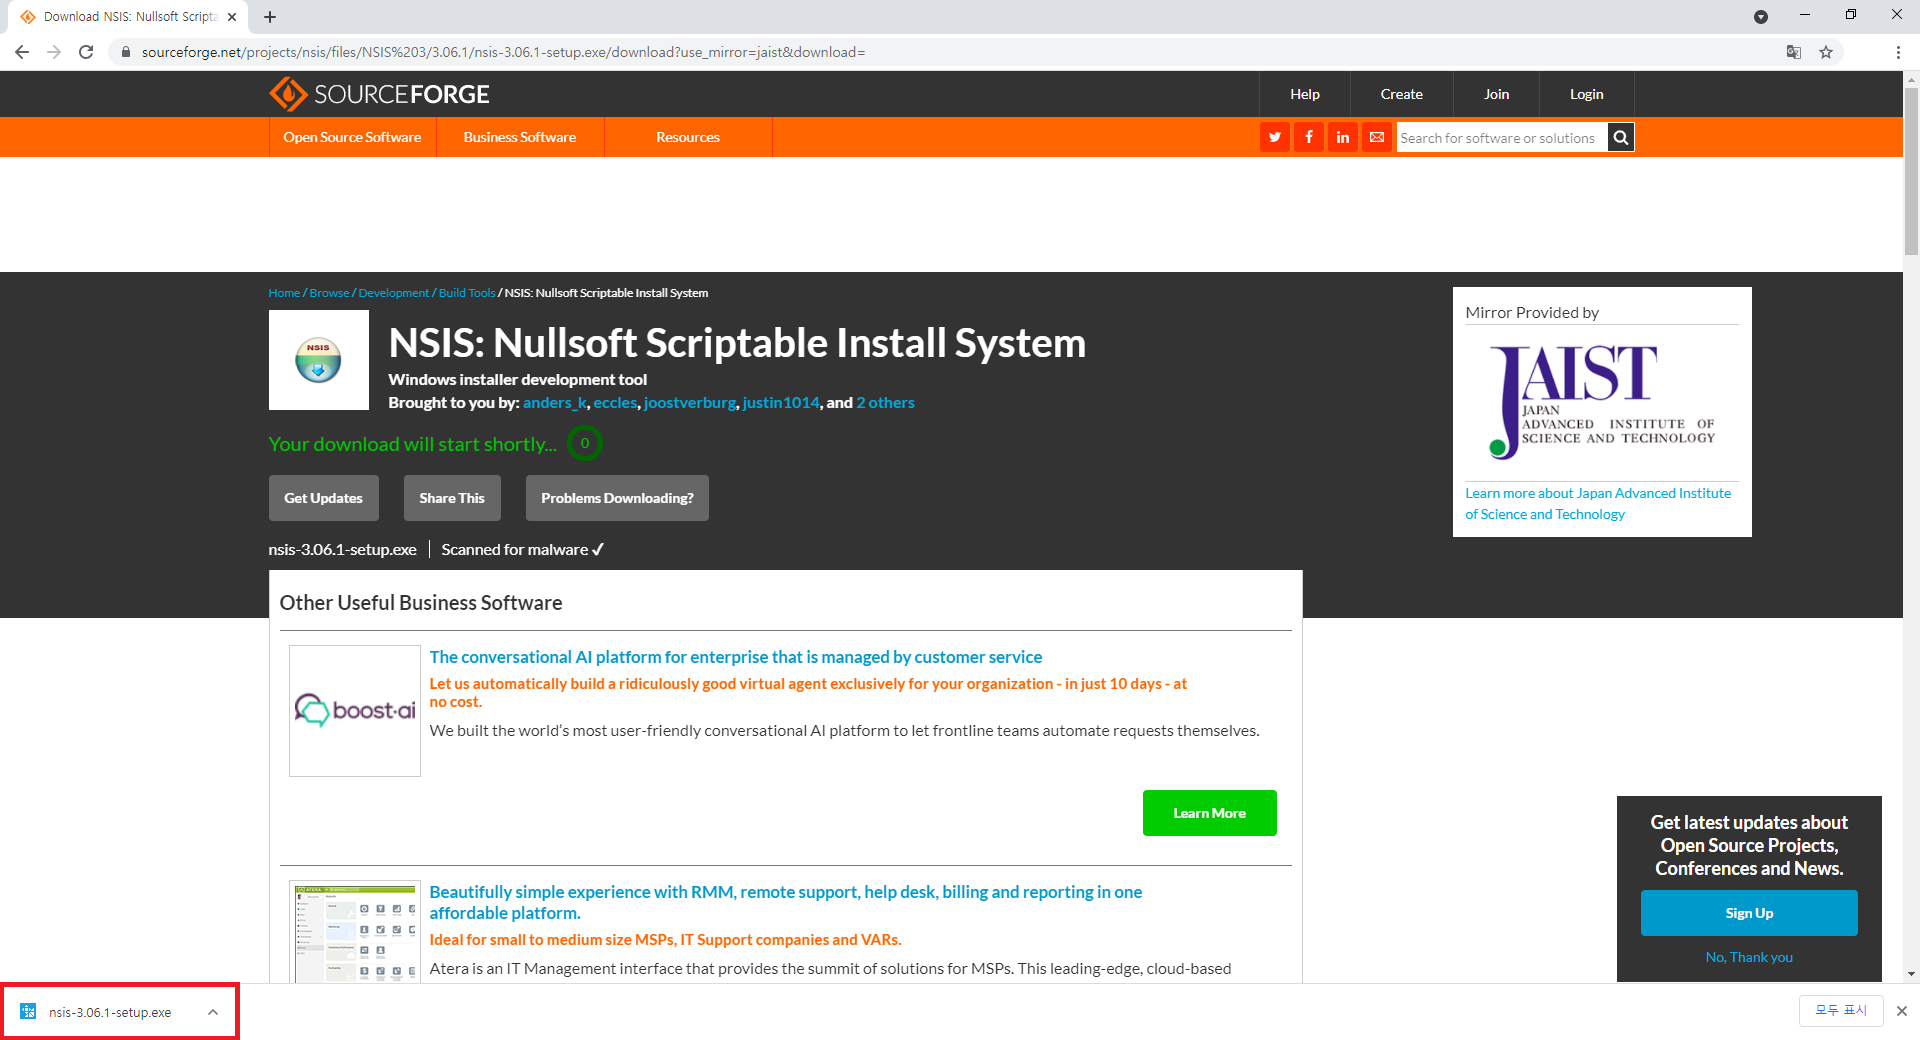Open the Beautifully simple experience with RMM link
Viewport: 1920px width, 1040px height.
click(x=786, y=902)
